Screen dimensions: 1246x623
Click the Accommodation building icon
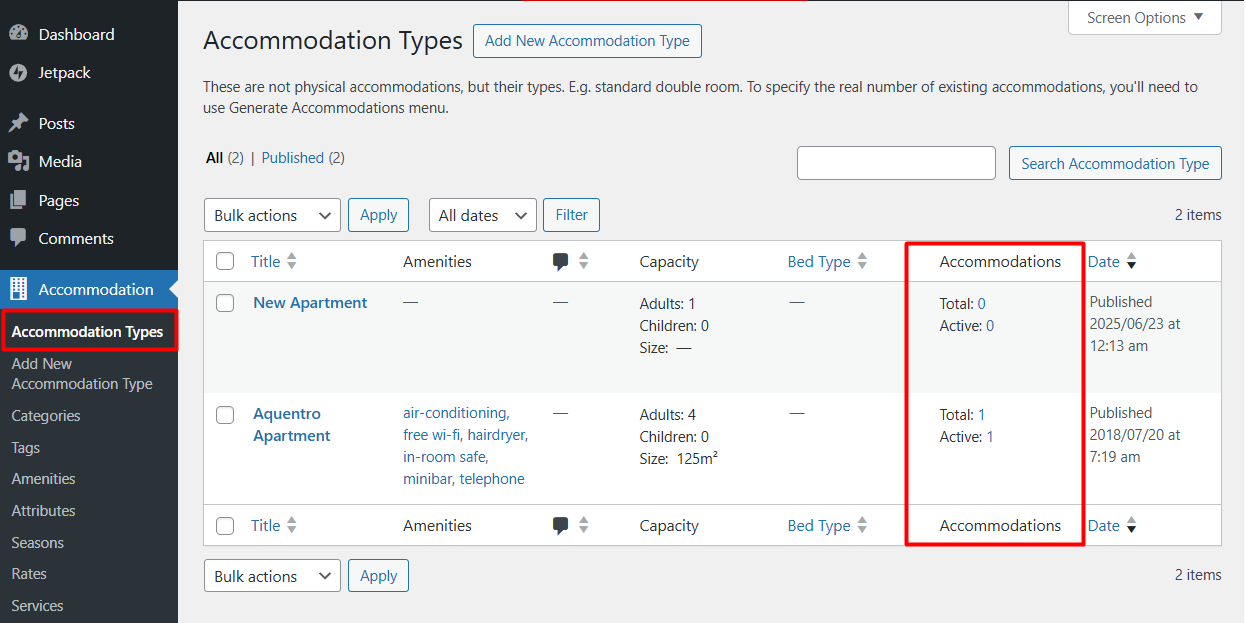point(18,289)
